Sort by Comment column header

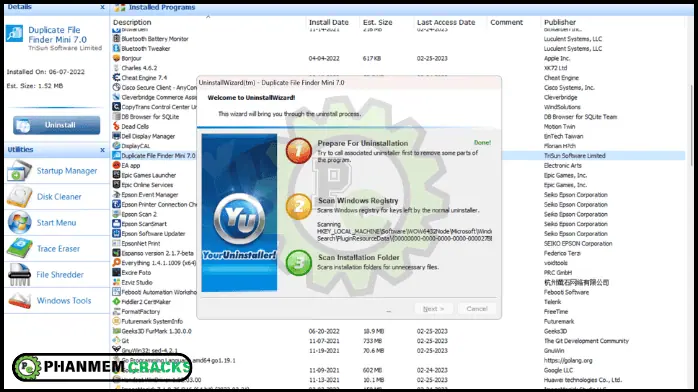506,22
